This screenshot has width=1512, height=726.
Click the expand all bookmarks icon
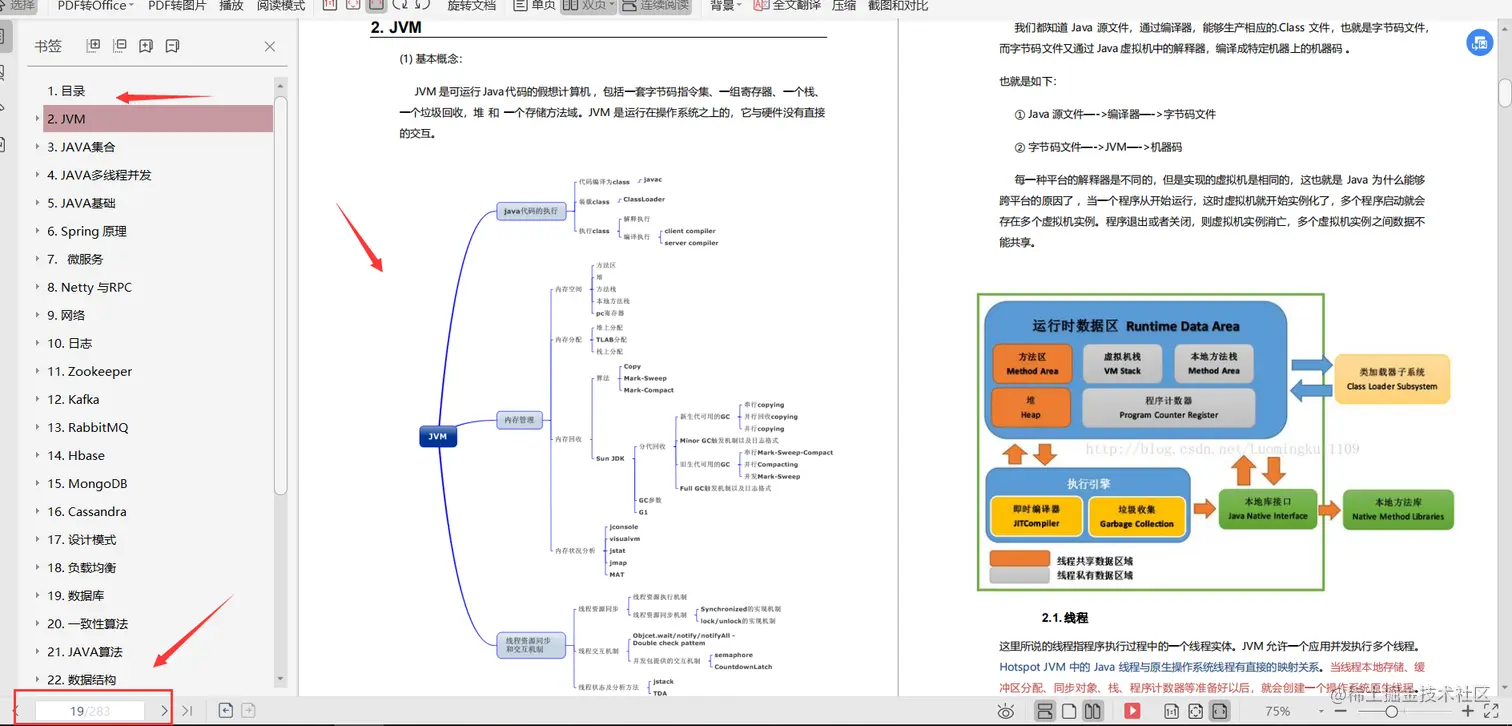[93, 45]
